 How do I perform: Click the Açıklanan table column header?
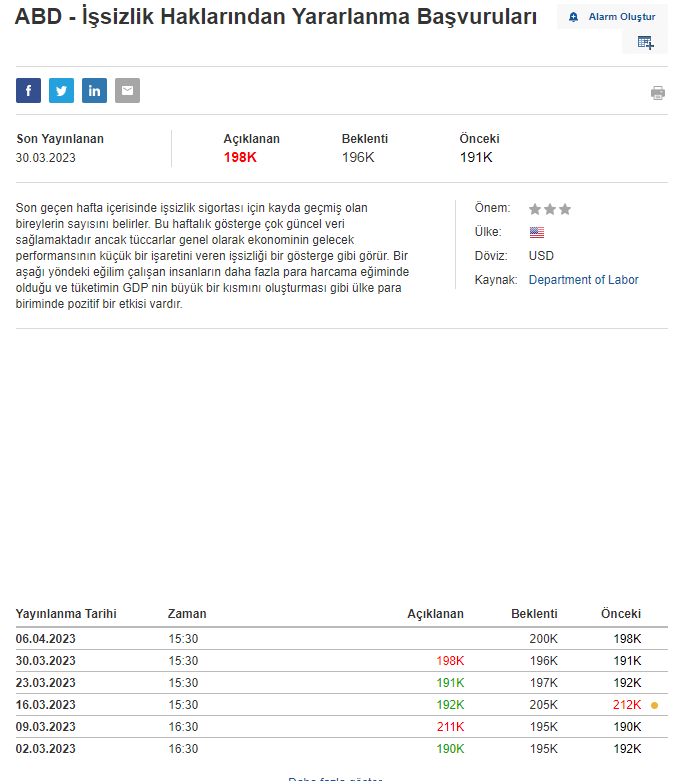tap(435, 614)
